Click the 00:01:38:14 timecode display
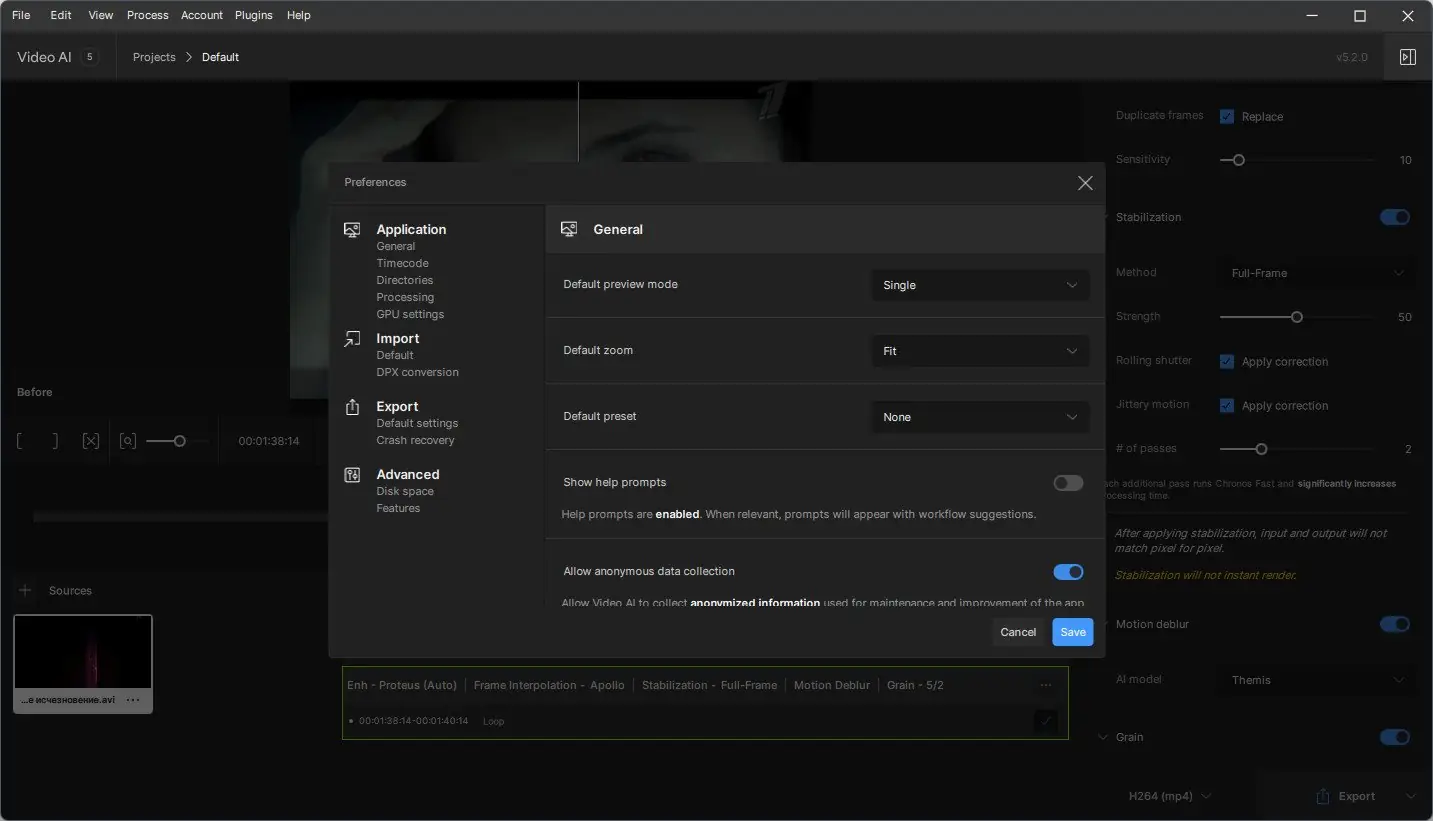The height and width of the screenshot is (821, 1433). click(269, 441)
